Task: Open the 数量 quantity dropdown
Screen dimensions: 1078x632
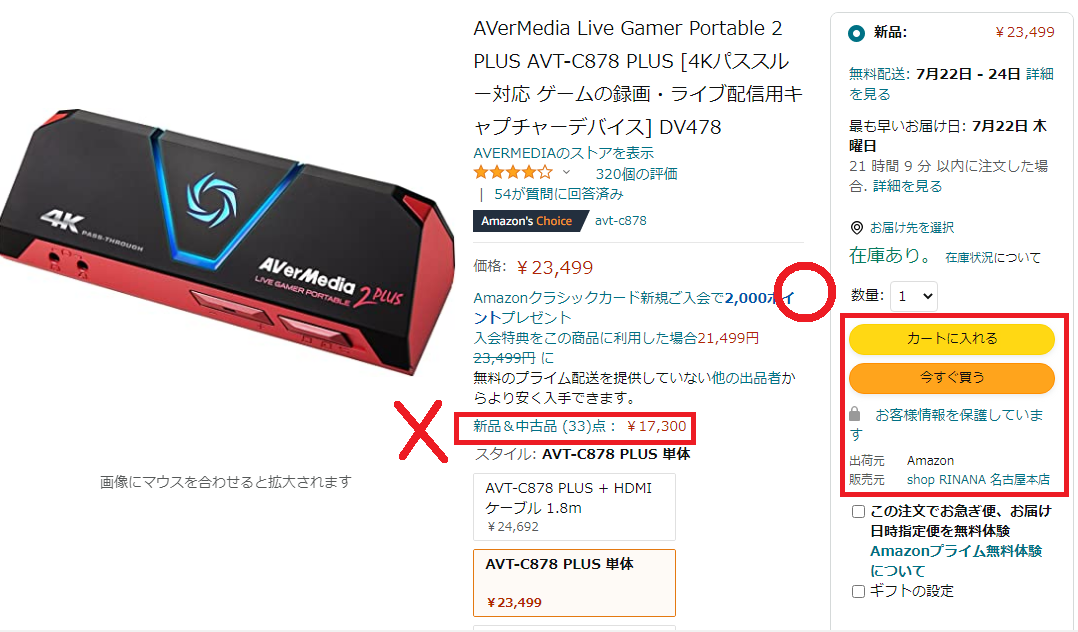Action: click(914, 296)
